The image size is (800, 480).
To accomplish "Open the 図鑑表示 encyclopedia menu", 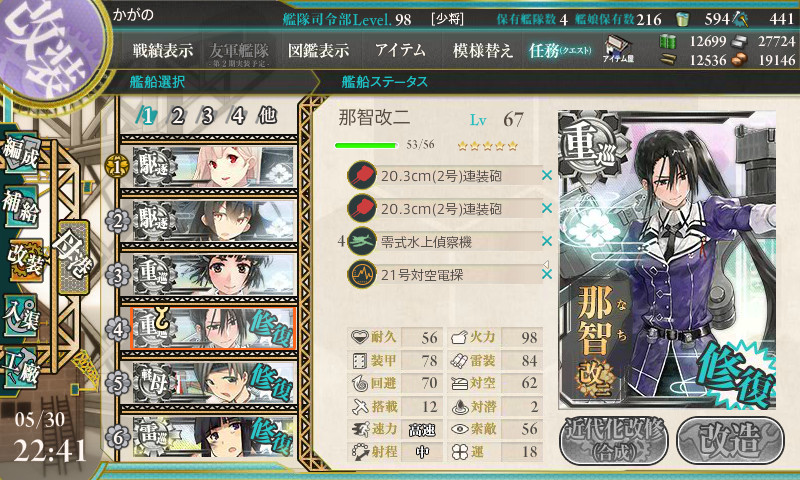I will 318,50.
